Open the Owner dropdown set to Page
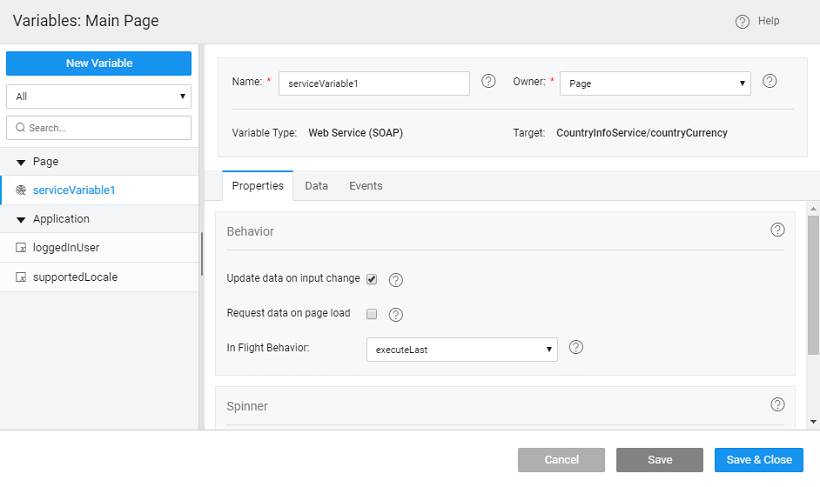 (x=655, y=84)
